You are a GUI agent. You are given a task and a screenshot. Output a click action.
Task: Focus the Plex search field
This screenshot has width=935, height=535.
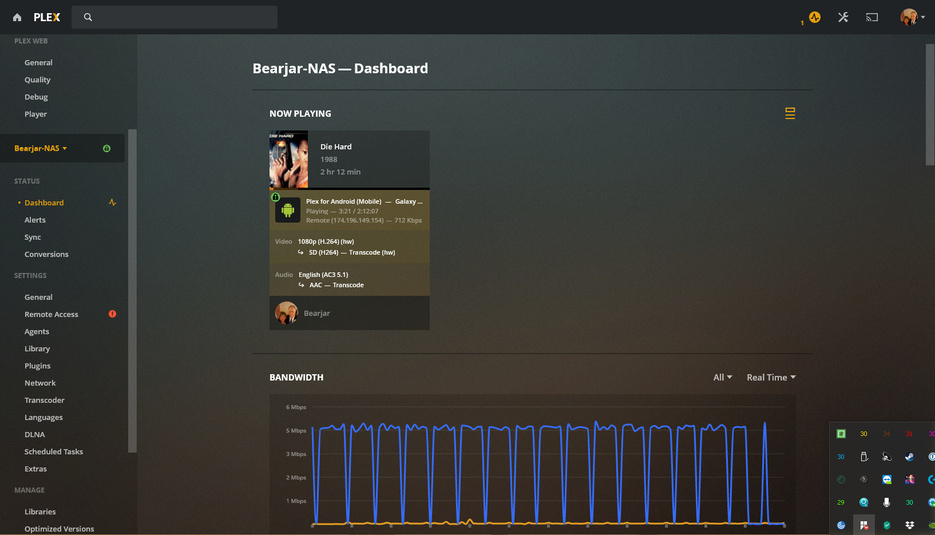click(174, 17)
